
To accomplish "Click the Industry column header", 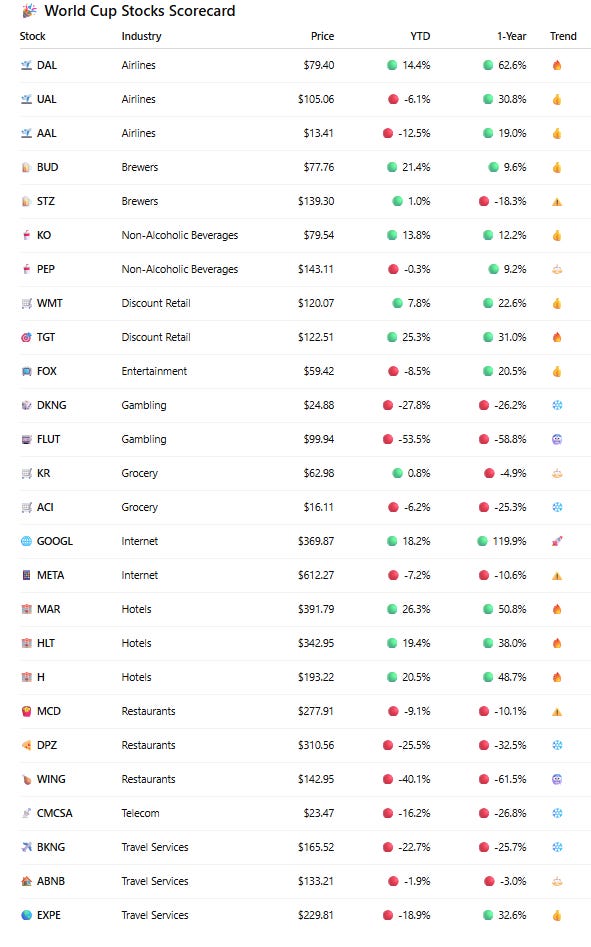I will tap(141, 36).
